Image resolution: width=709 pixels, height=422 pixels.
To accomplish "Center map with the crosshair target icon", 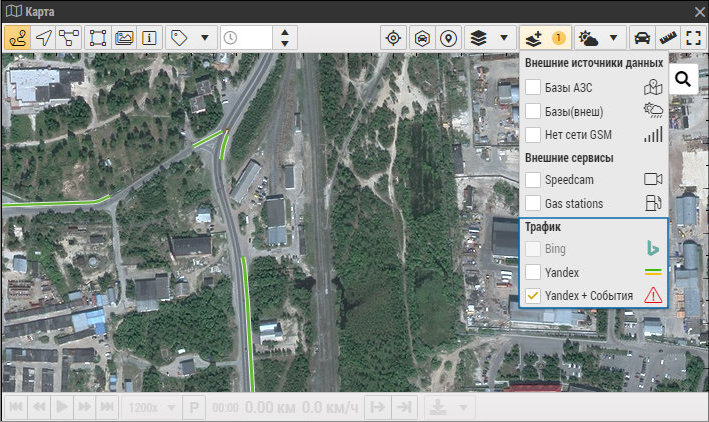I will [393, 38].
